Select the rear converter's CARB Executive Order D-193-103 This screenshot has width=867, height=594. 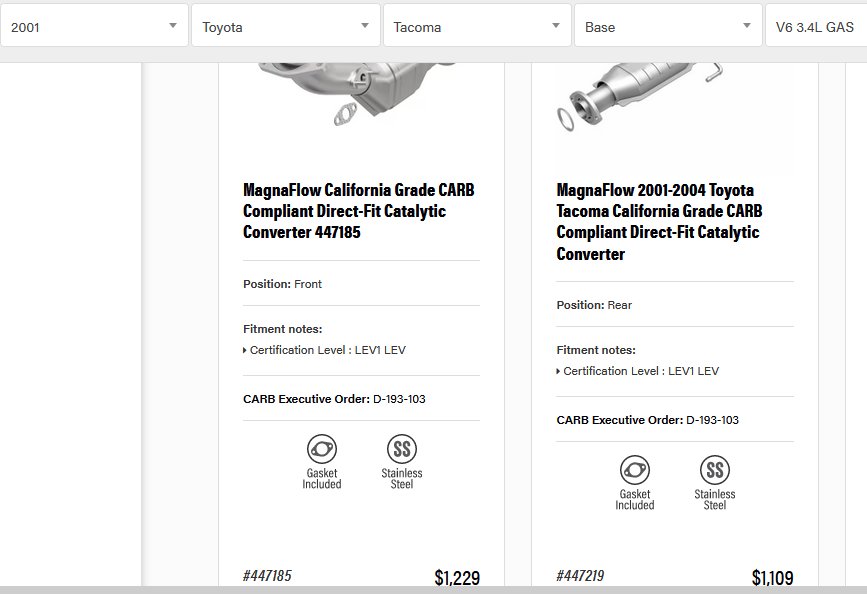[647, 420]
